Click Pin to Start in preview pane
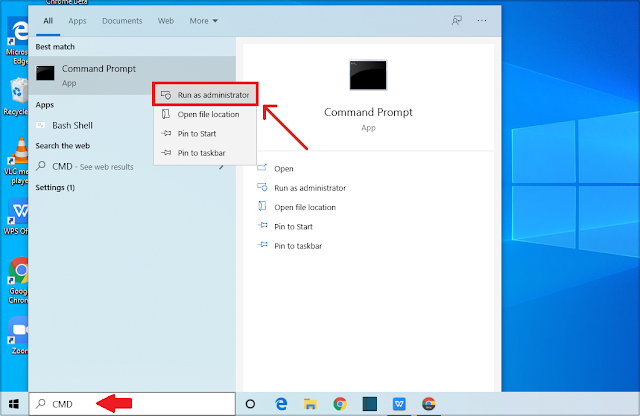 tap(293, 227)
